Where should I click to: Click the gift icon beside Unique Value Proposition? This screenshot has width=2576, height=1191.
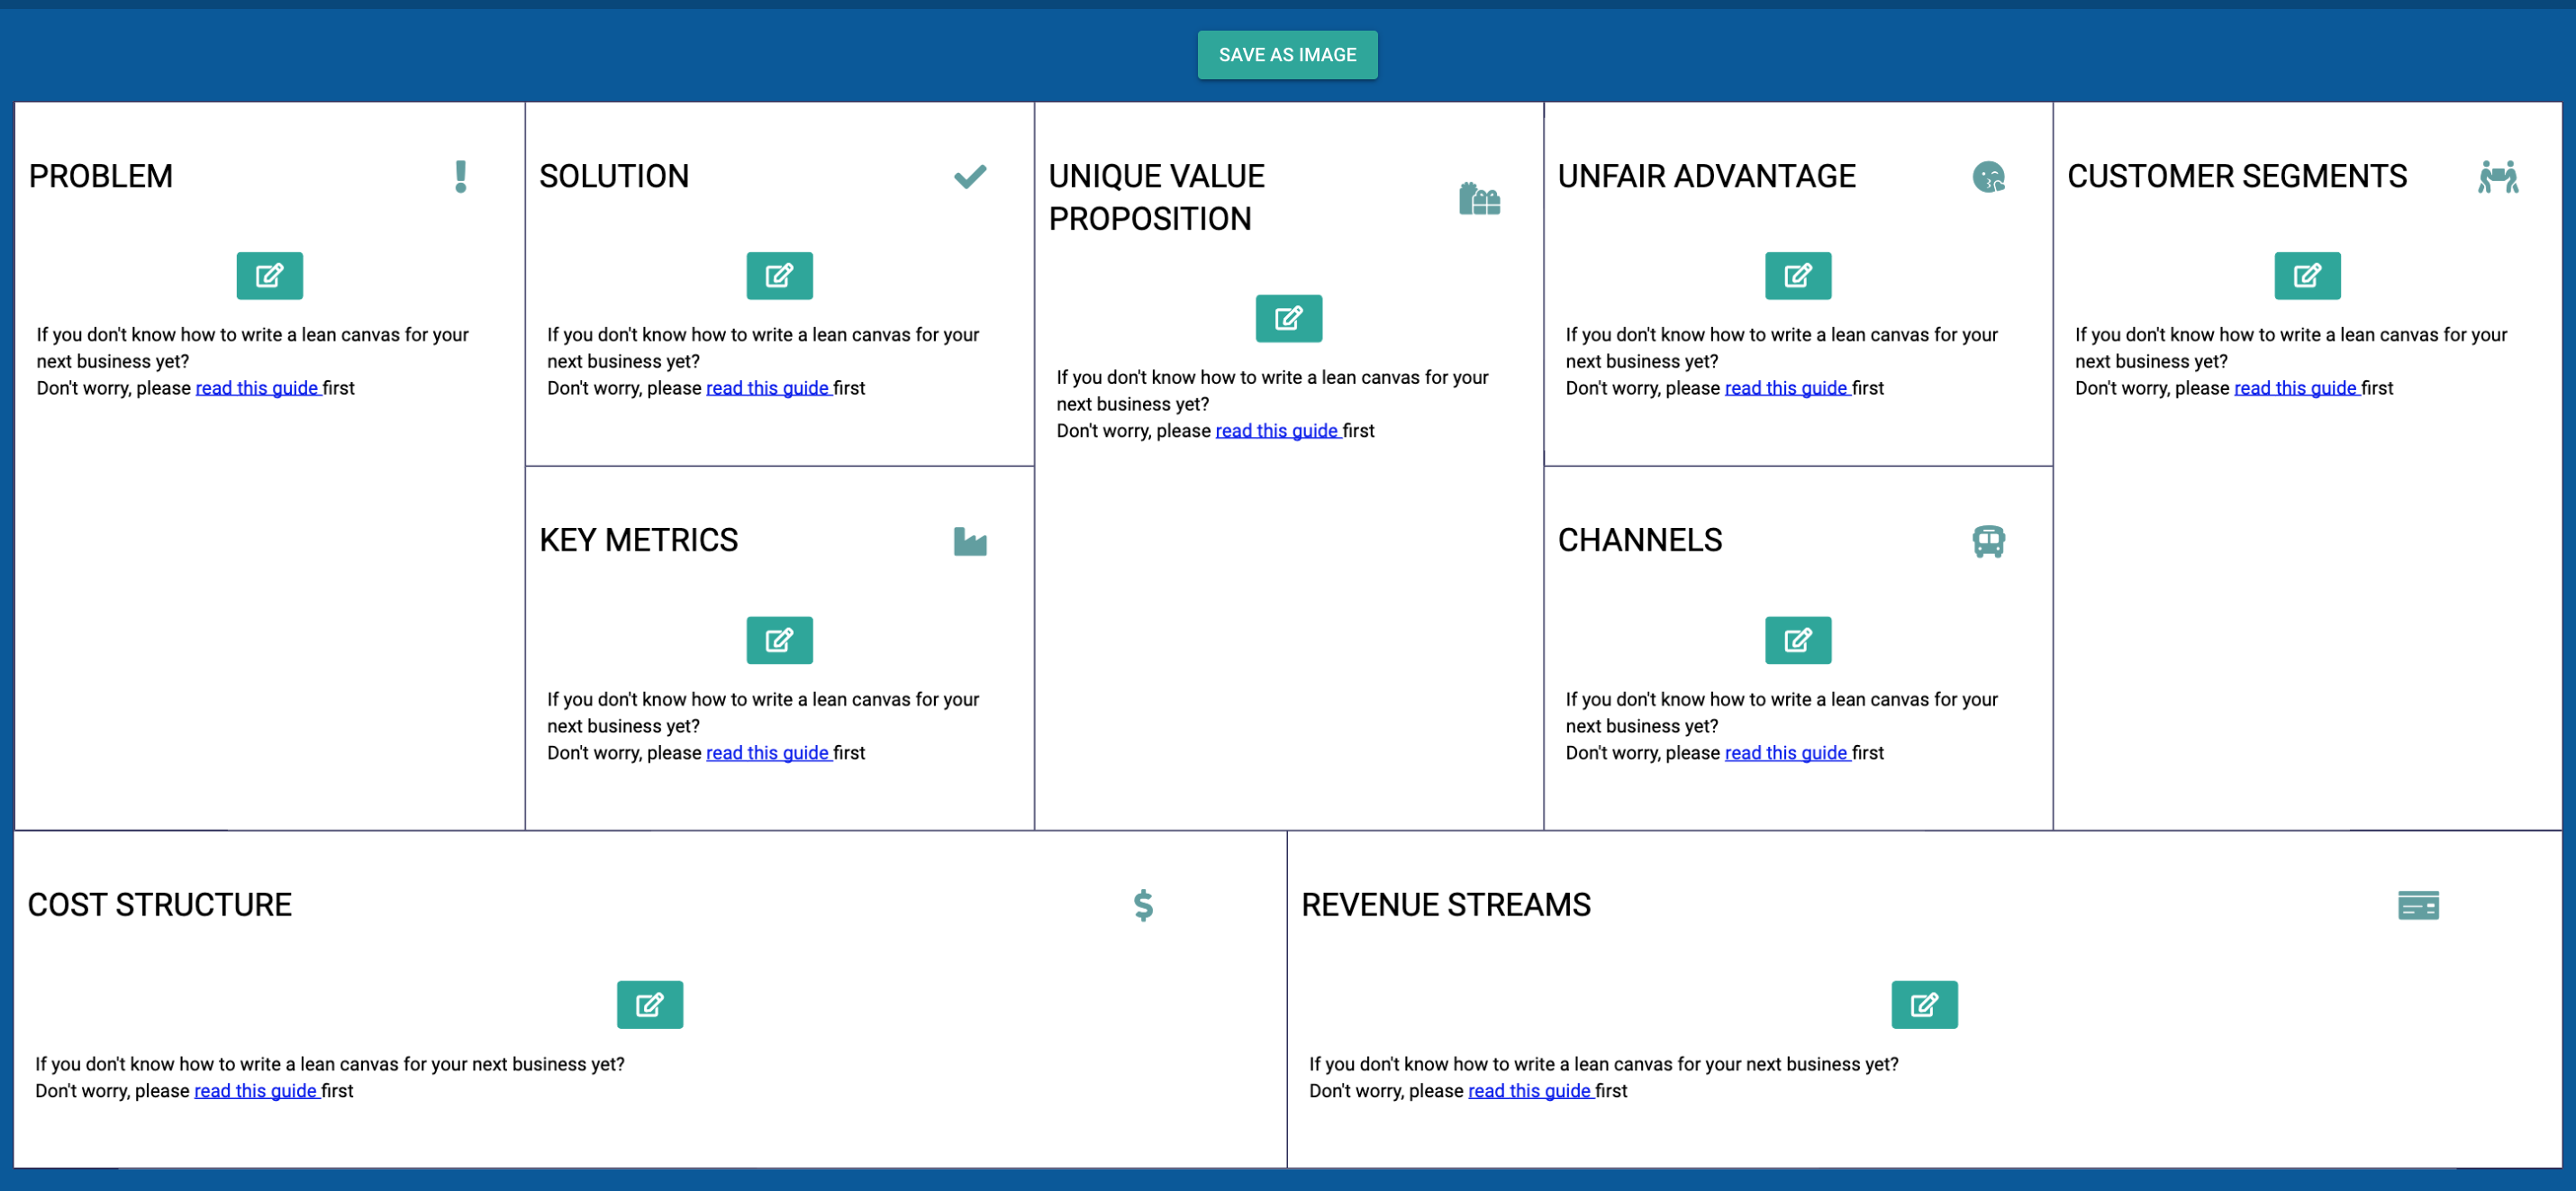click(x=1479, y=198)
